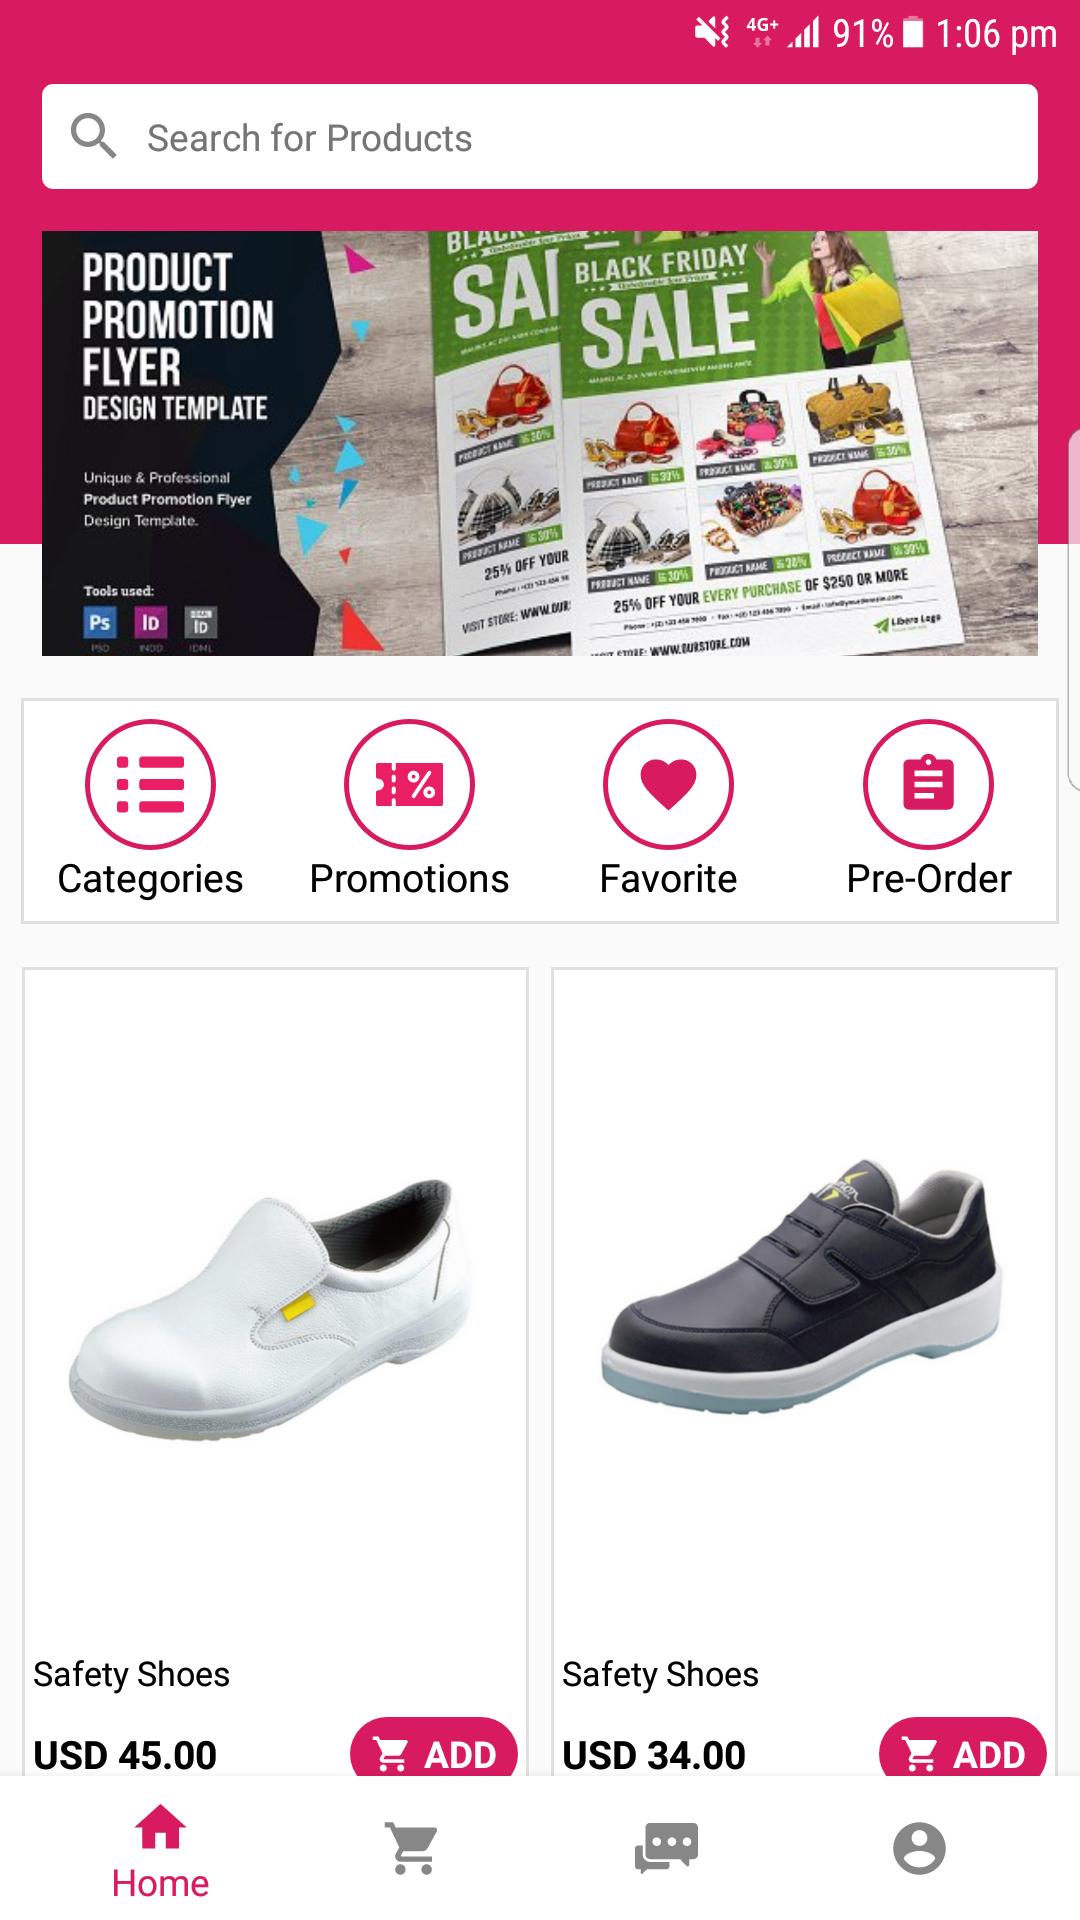Focus the Search for Products field
This screenshot has width=1080, height=1920.
point(540,137)
